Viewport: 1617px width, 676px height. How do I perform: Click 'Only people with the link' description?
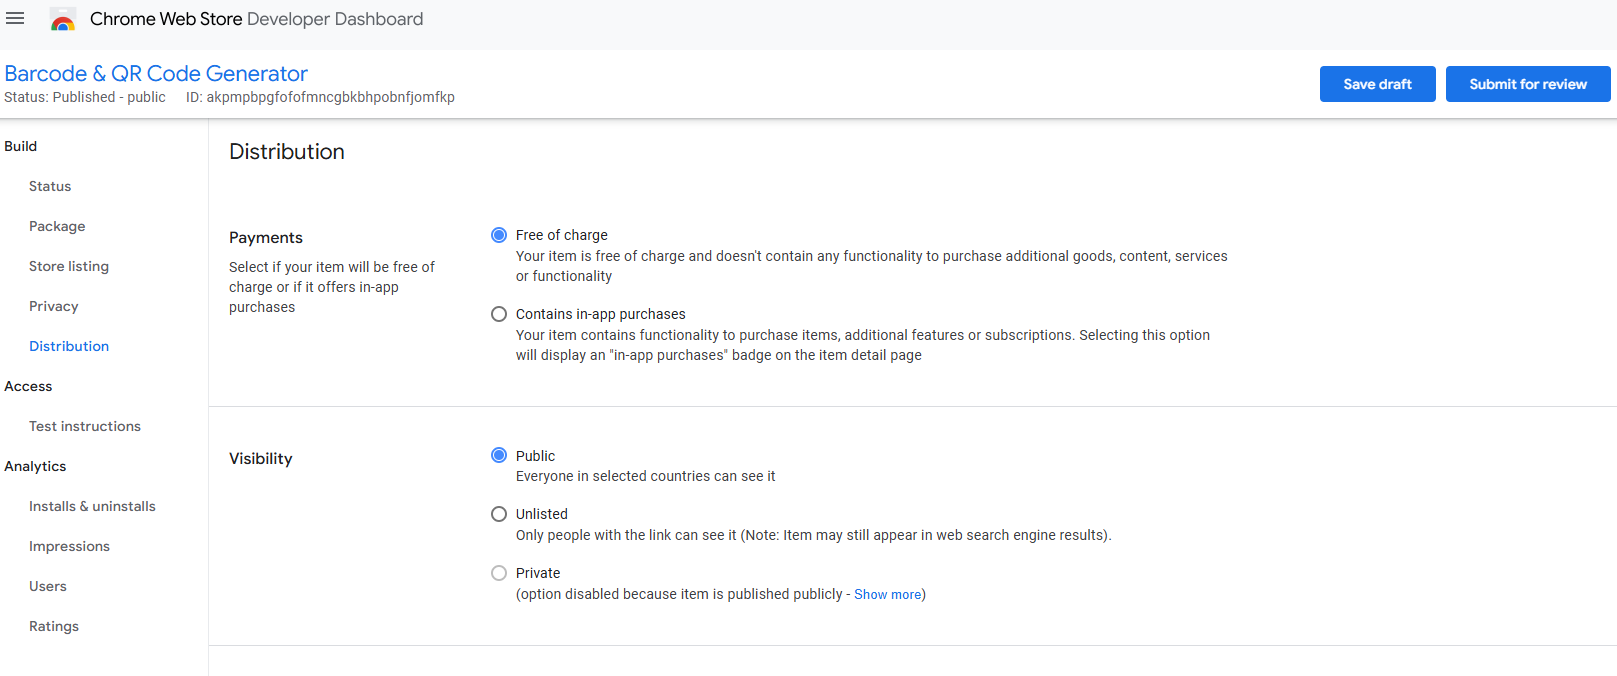814,535
